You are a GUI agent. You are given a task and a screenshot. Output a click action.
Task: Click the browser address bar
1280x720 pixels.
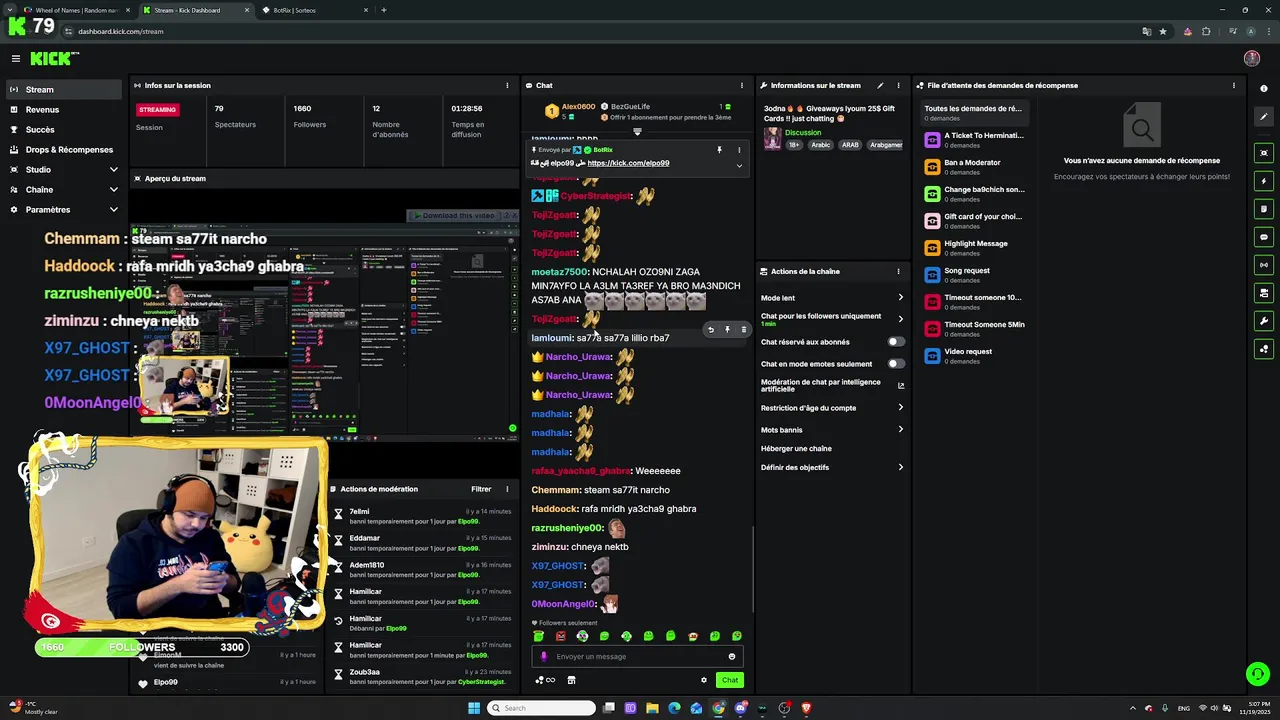[x=600, y=31]
